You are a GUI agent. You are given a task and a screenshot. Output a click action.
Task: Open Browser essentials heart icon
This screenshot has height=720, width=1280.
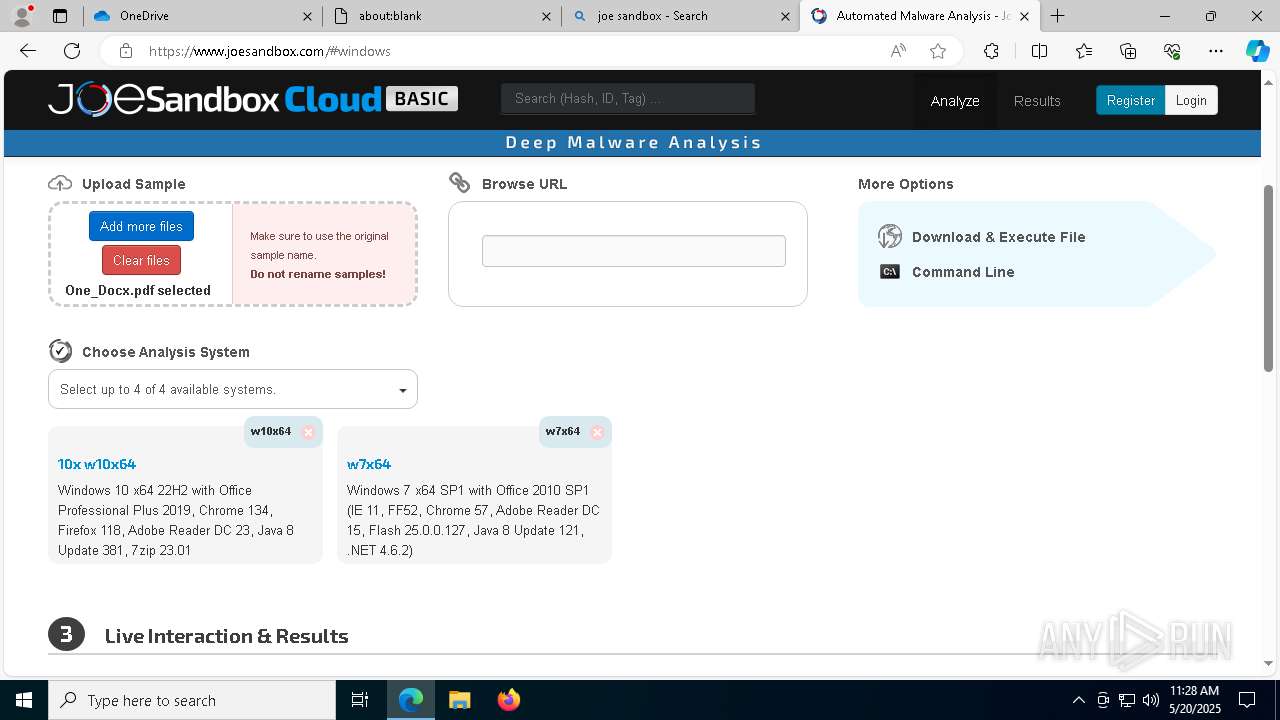(1172, 51)
